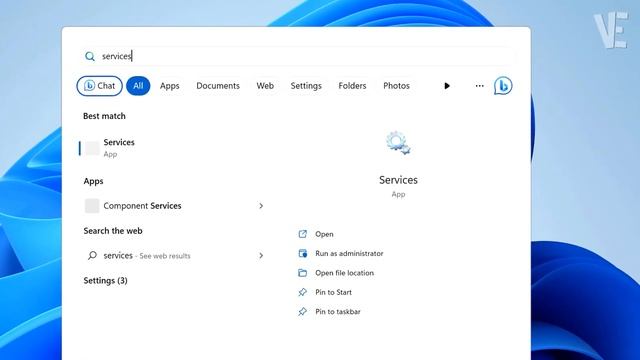Screen dimensions: 640x360
Task: Expand the services web results chevron
Action: 261,256
